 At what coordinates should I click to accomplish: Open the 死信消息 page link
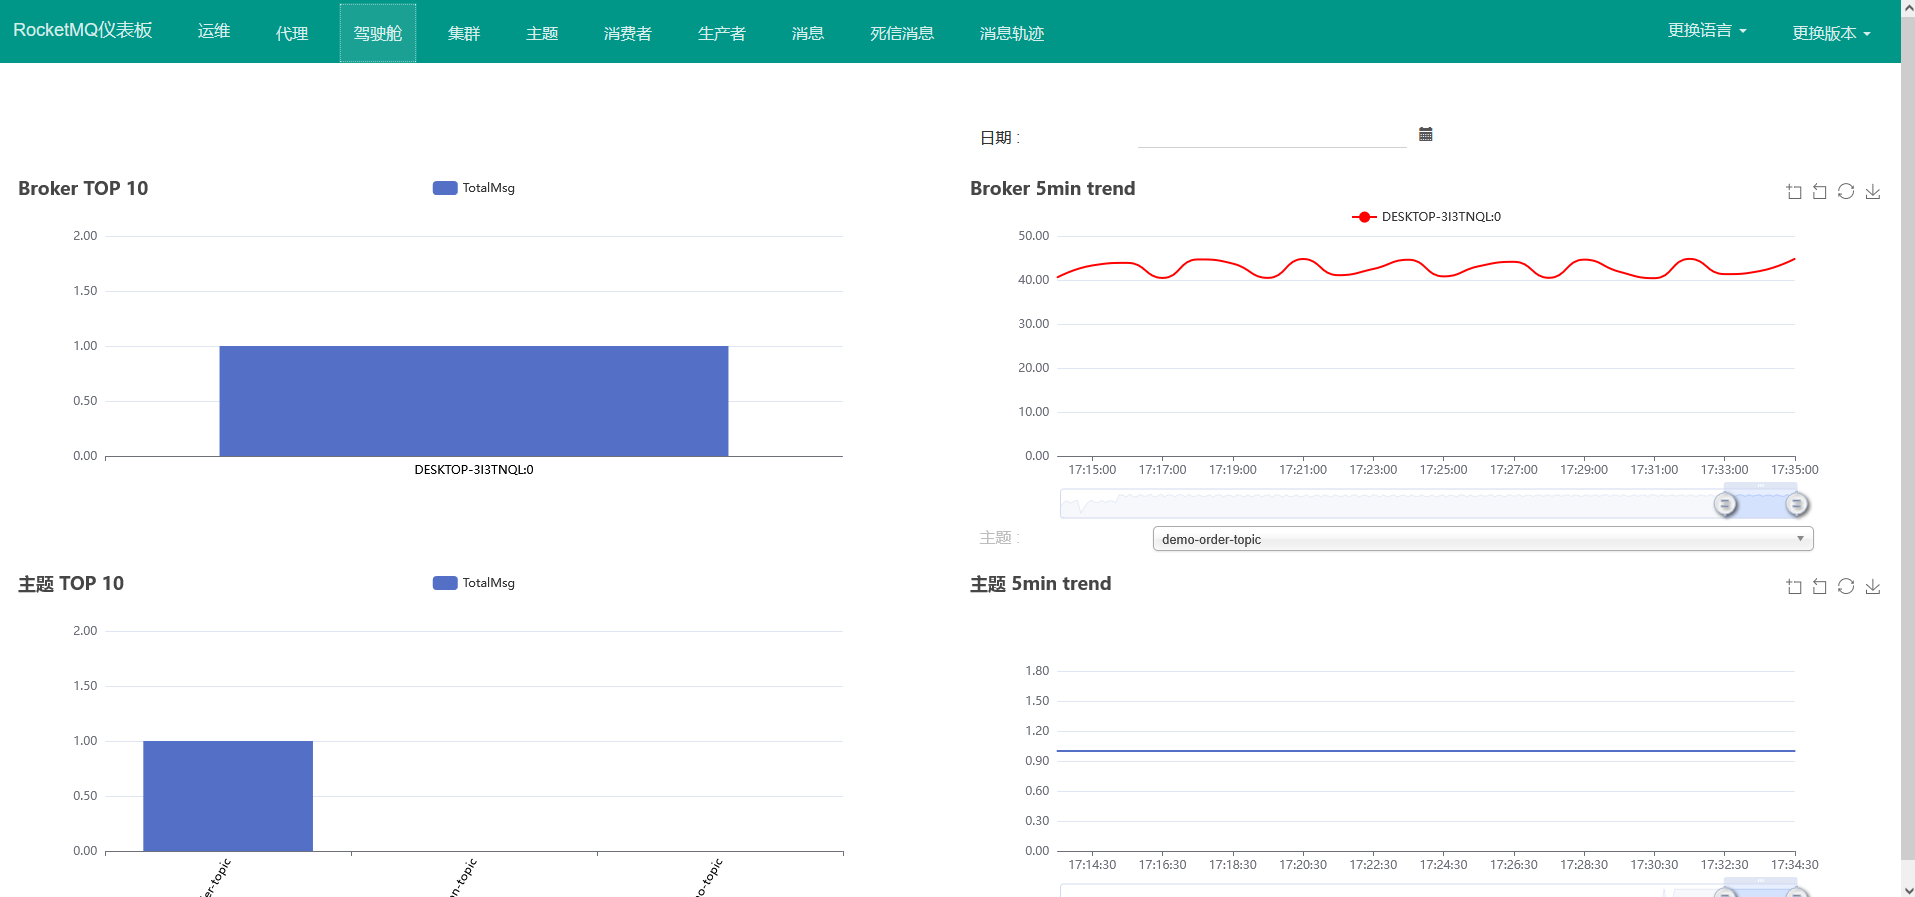[x=901, y=33]
